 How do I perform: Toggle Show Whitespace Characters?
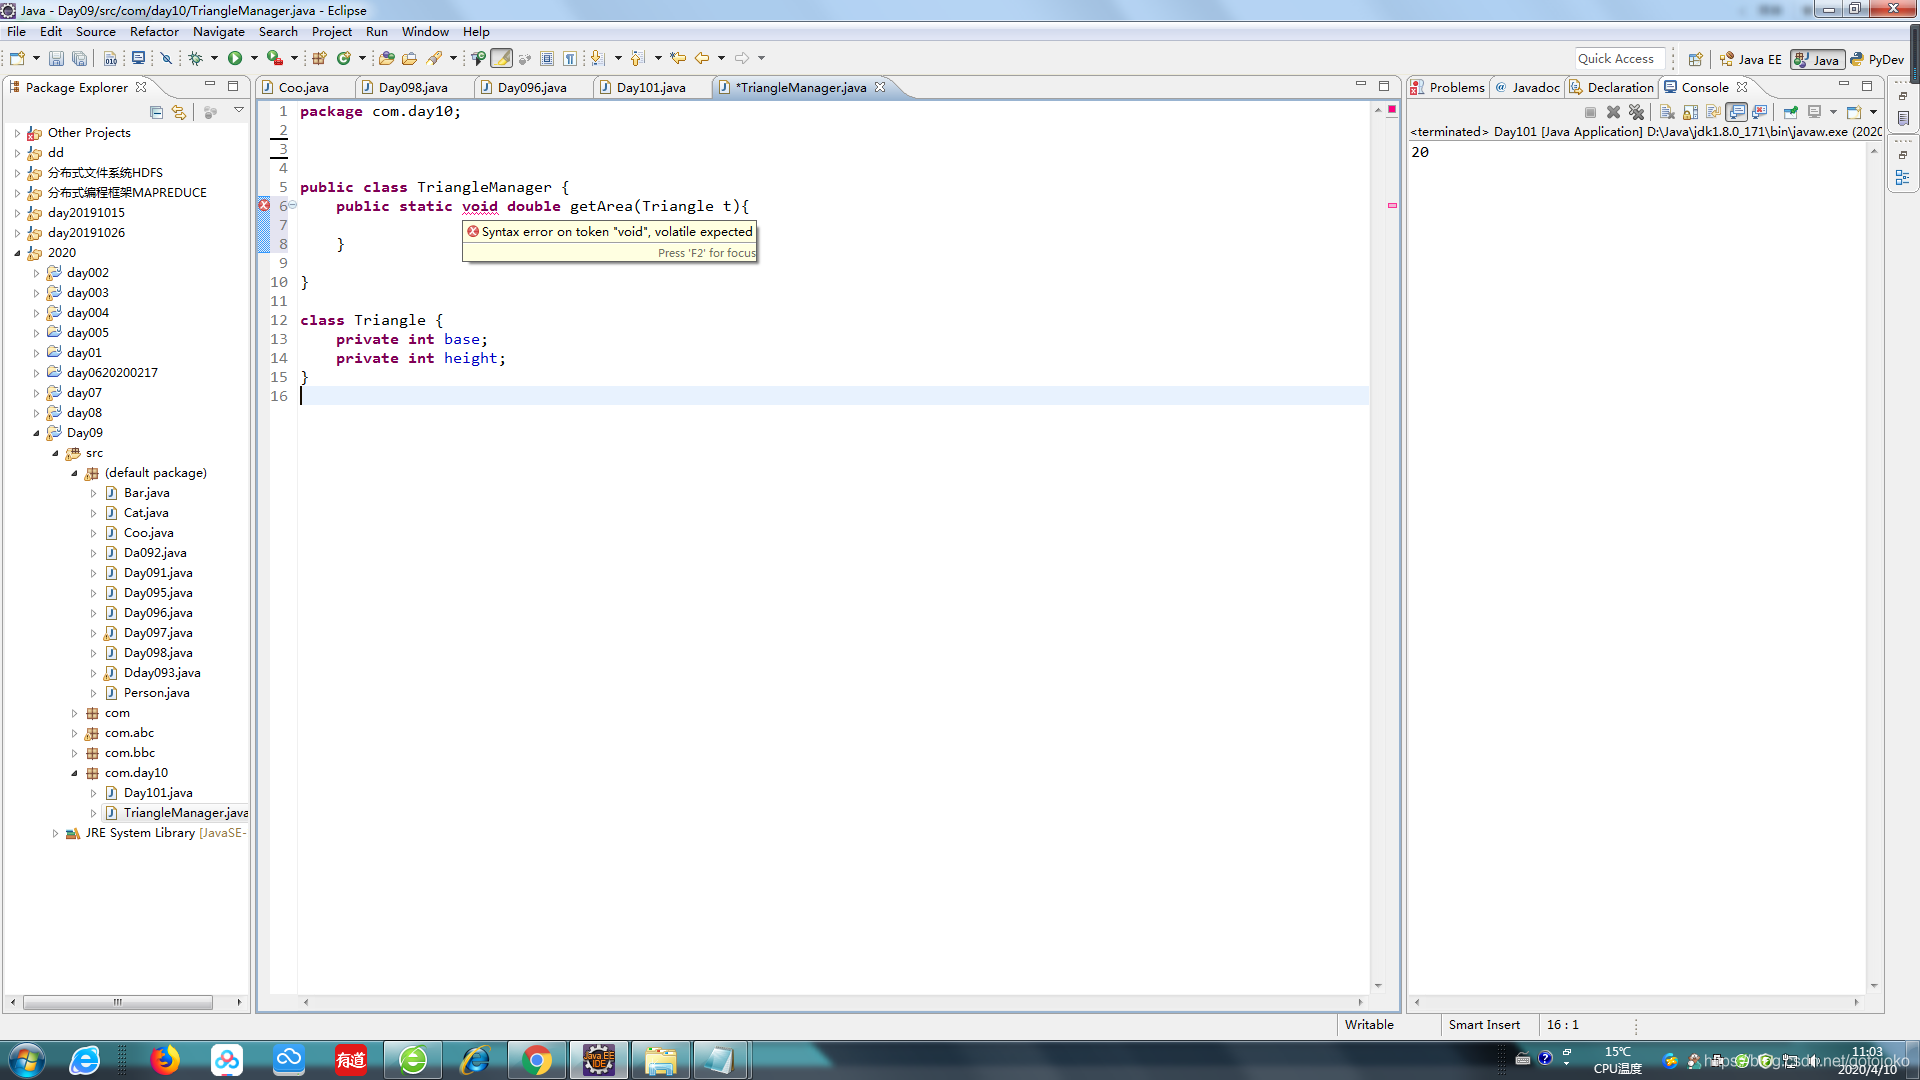(x=570, y=59)
